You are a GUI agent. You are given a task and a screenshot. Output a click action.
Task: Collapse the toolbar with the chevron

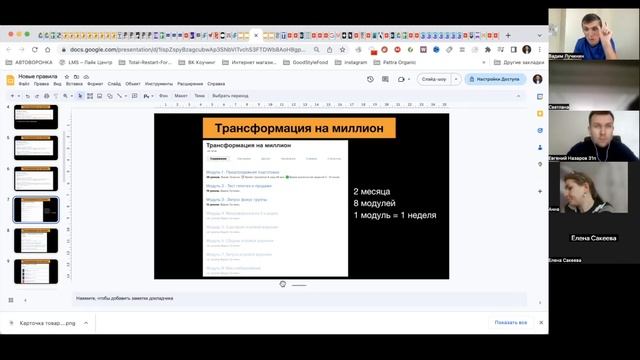click(518, 96)
